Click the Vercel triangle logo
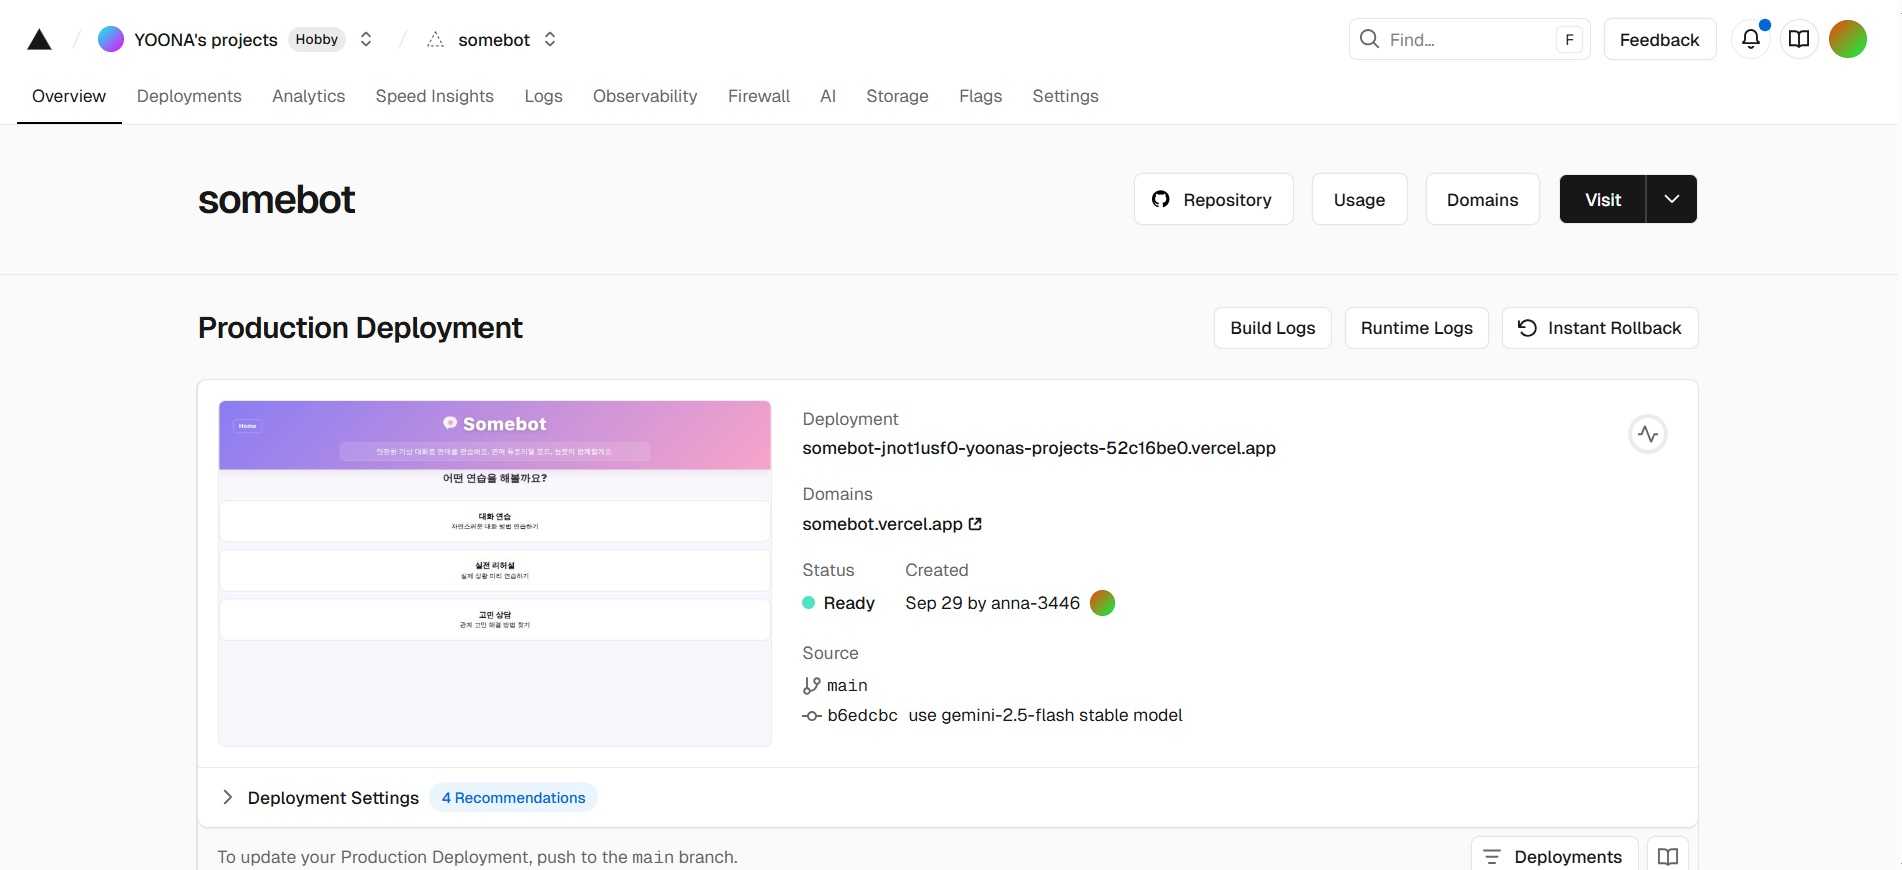1902x870 pixels. (x=39, y=40)
